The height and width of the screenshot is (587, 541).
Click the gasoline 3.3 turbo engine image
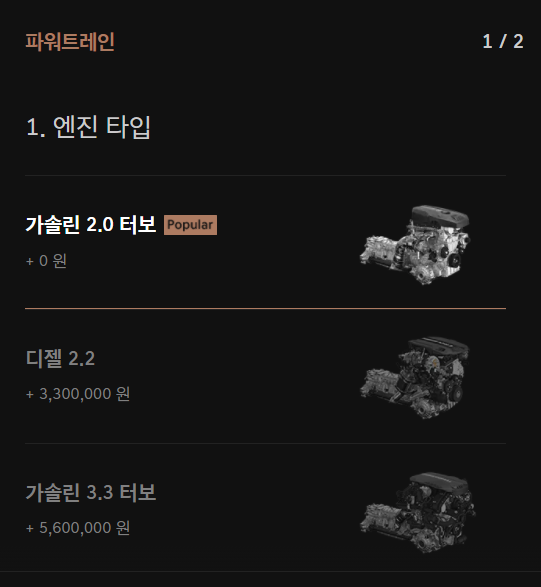click(x=417, y=512)
